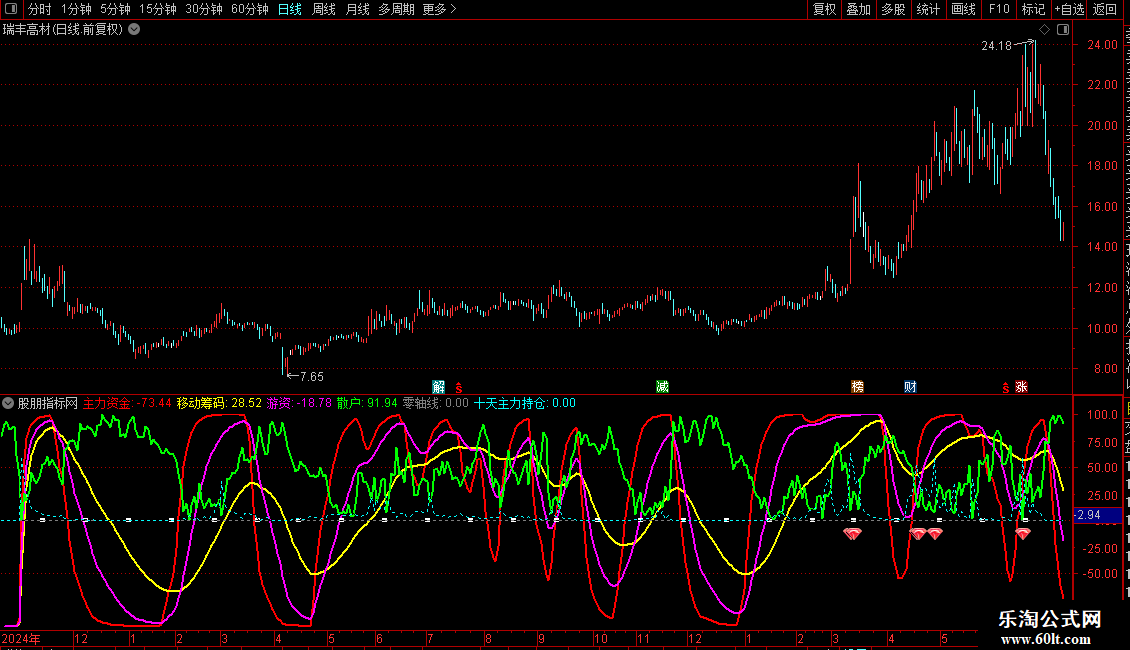1130x650 pixels.
Task: Select the 日线 daily period
Action: [290, 9]
